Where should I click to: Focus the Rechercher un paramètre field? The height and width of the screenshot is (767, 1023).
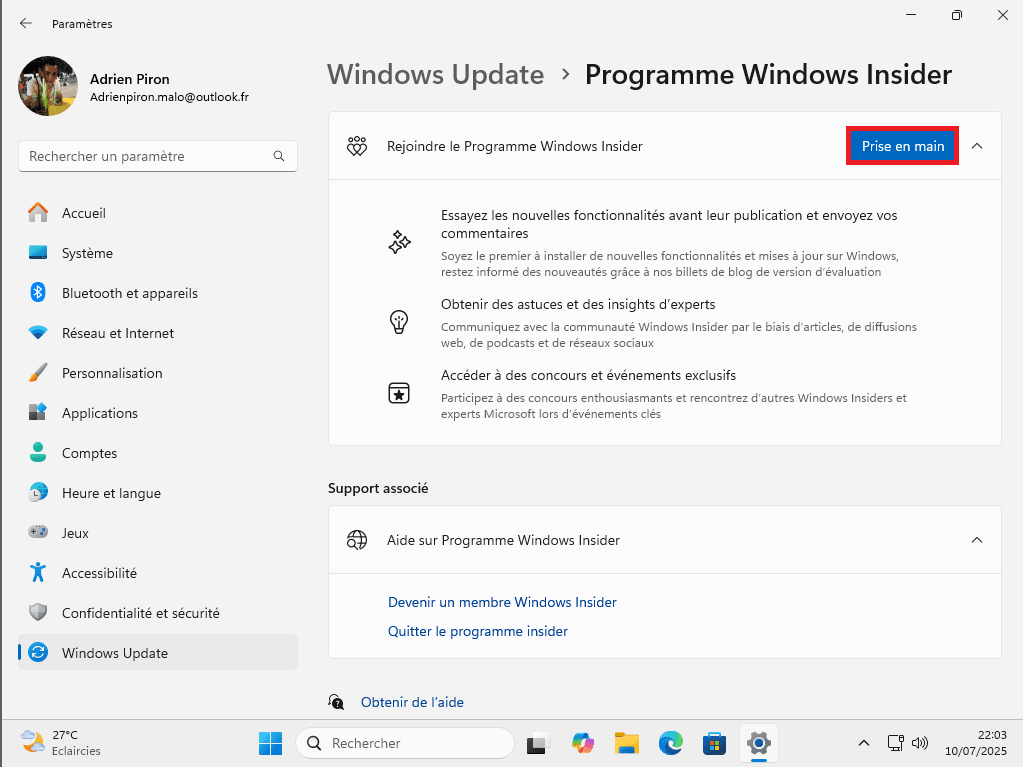[x=158, y=157]
